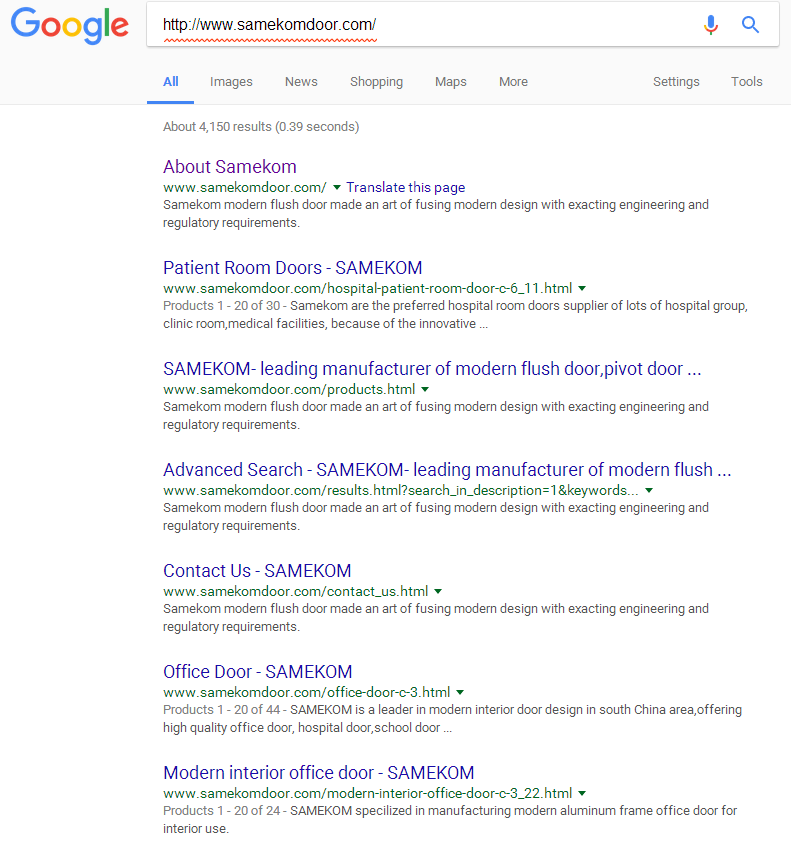Viewport: 791px width, 854px height.
Task: Open Office Door - SAMEKOM result
Action: pos(258,672)
